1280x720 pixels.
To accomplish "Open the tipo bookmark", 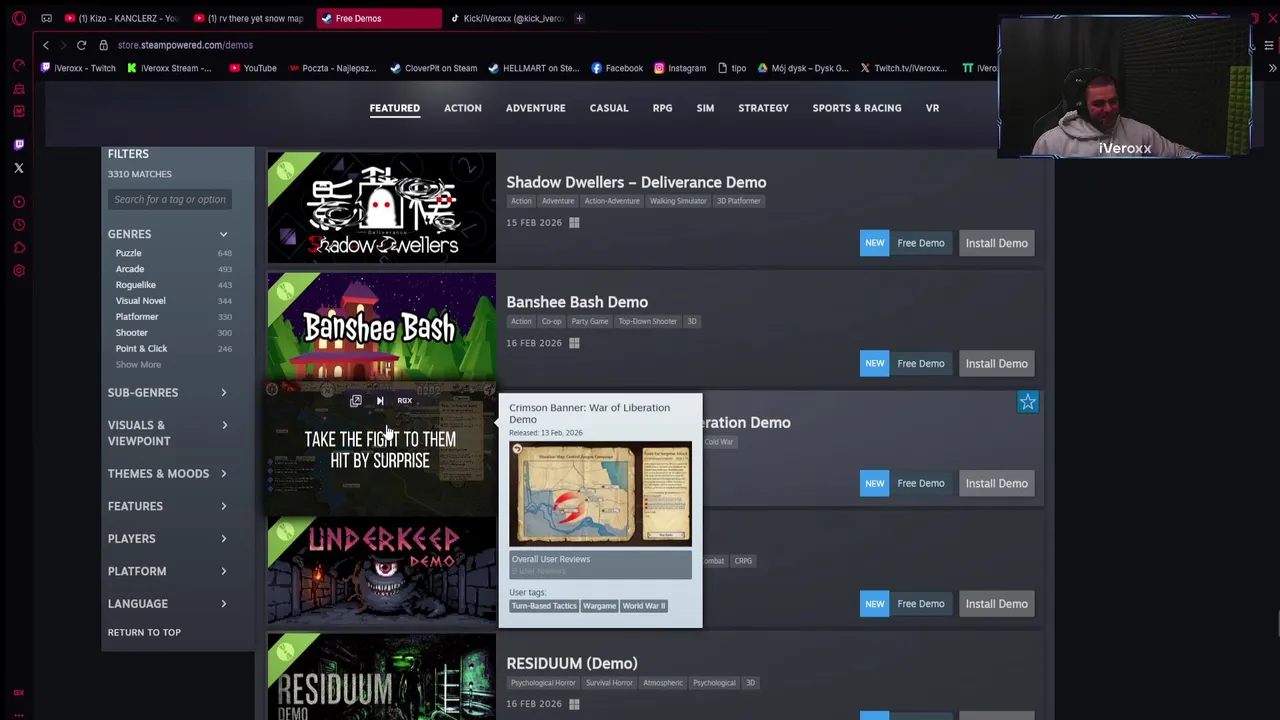I will click(x=731, y=68).
